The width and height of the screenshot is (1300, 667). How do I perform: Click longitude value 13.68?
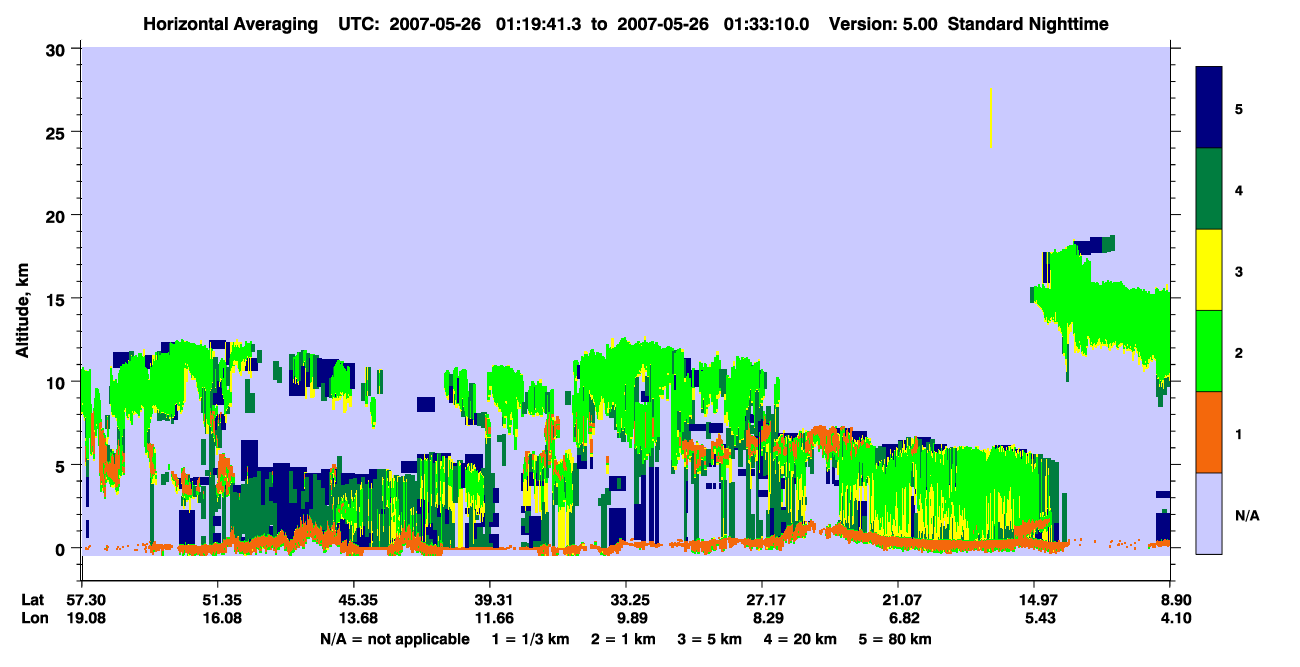pos(353,619)
